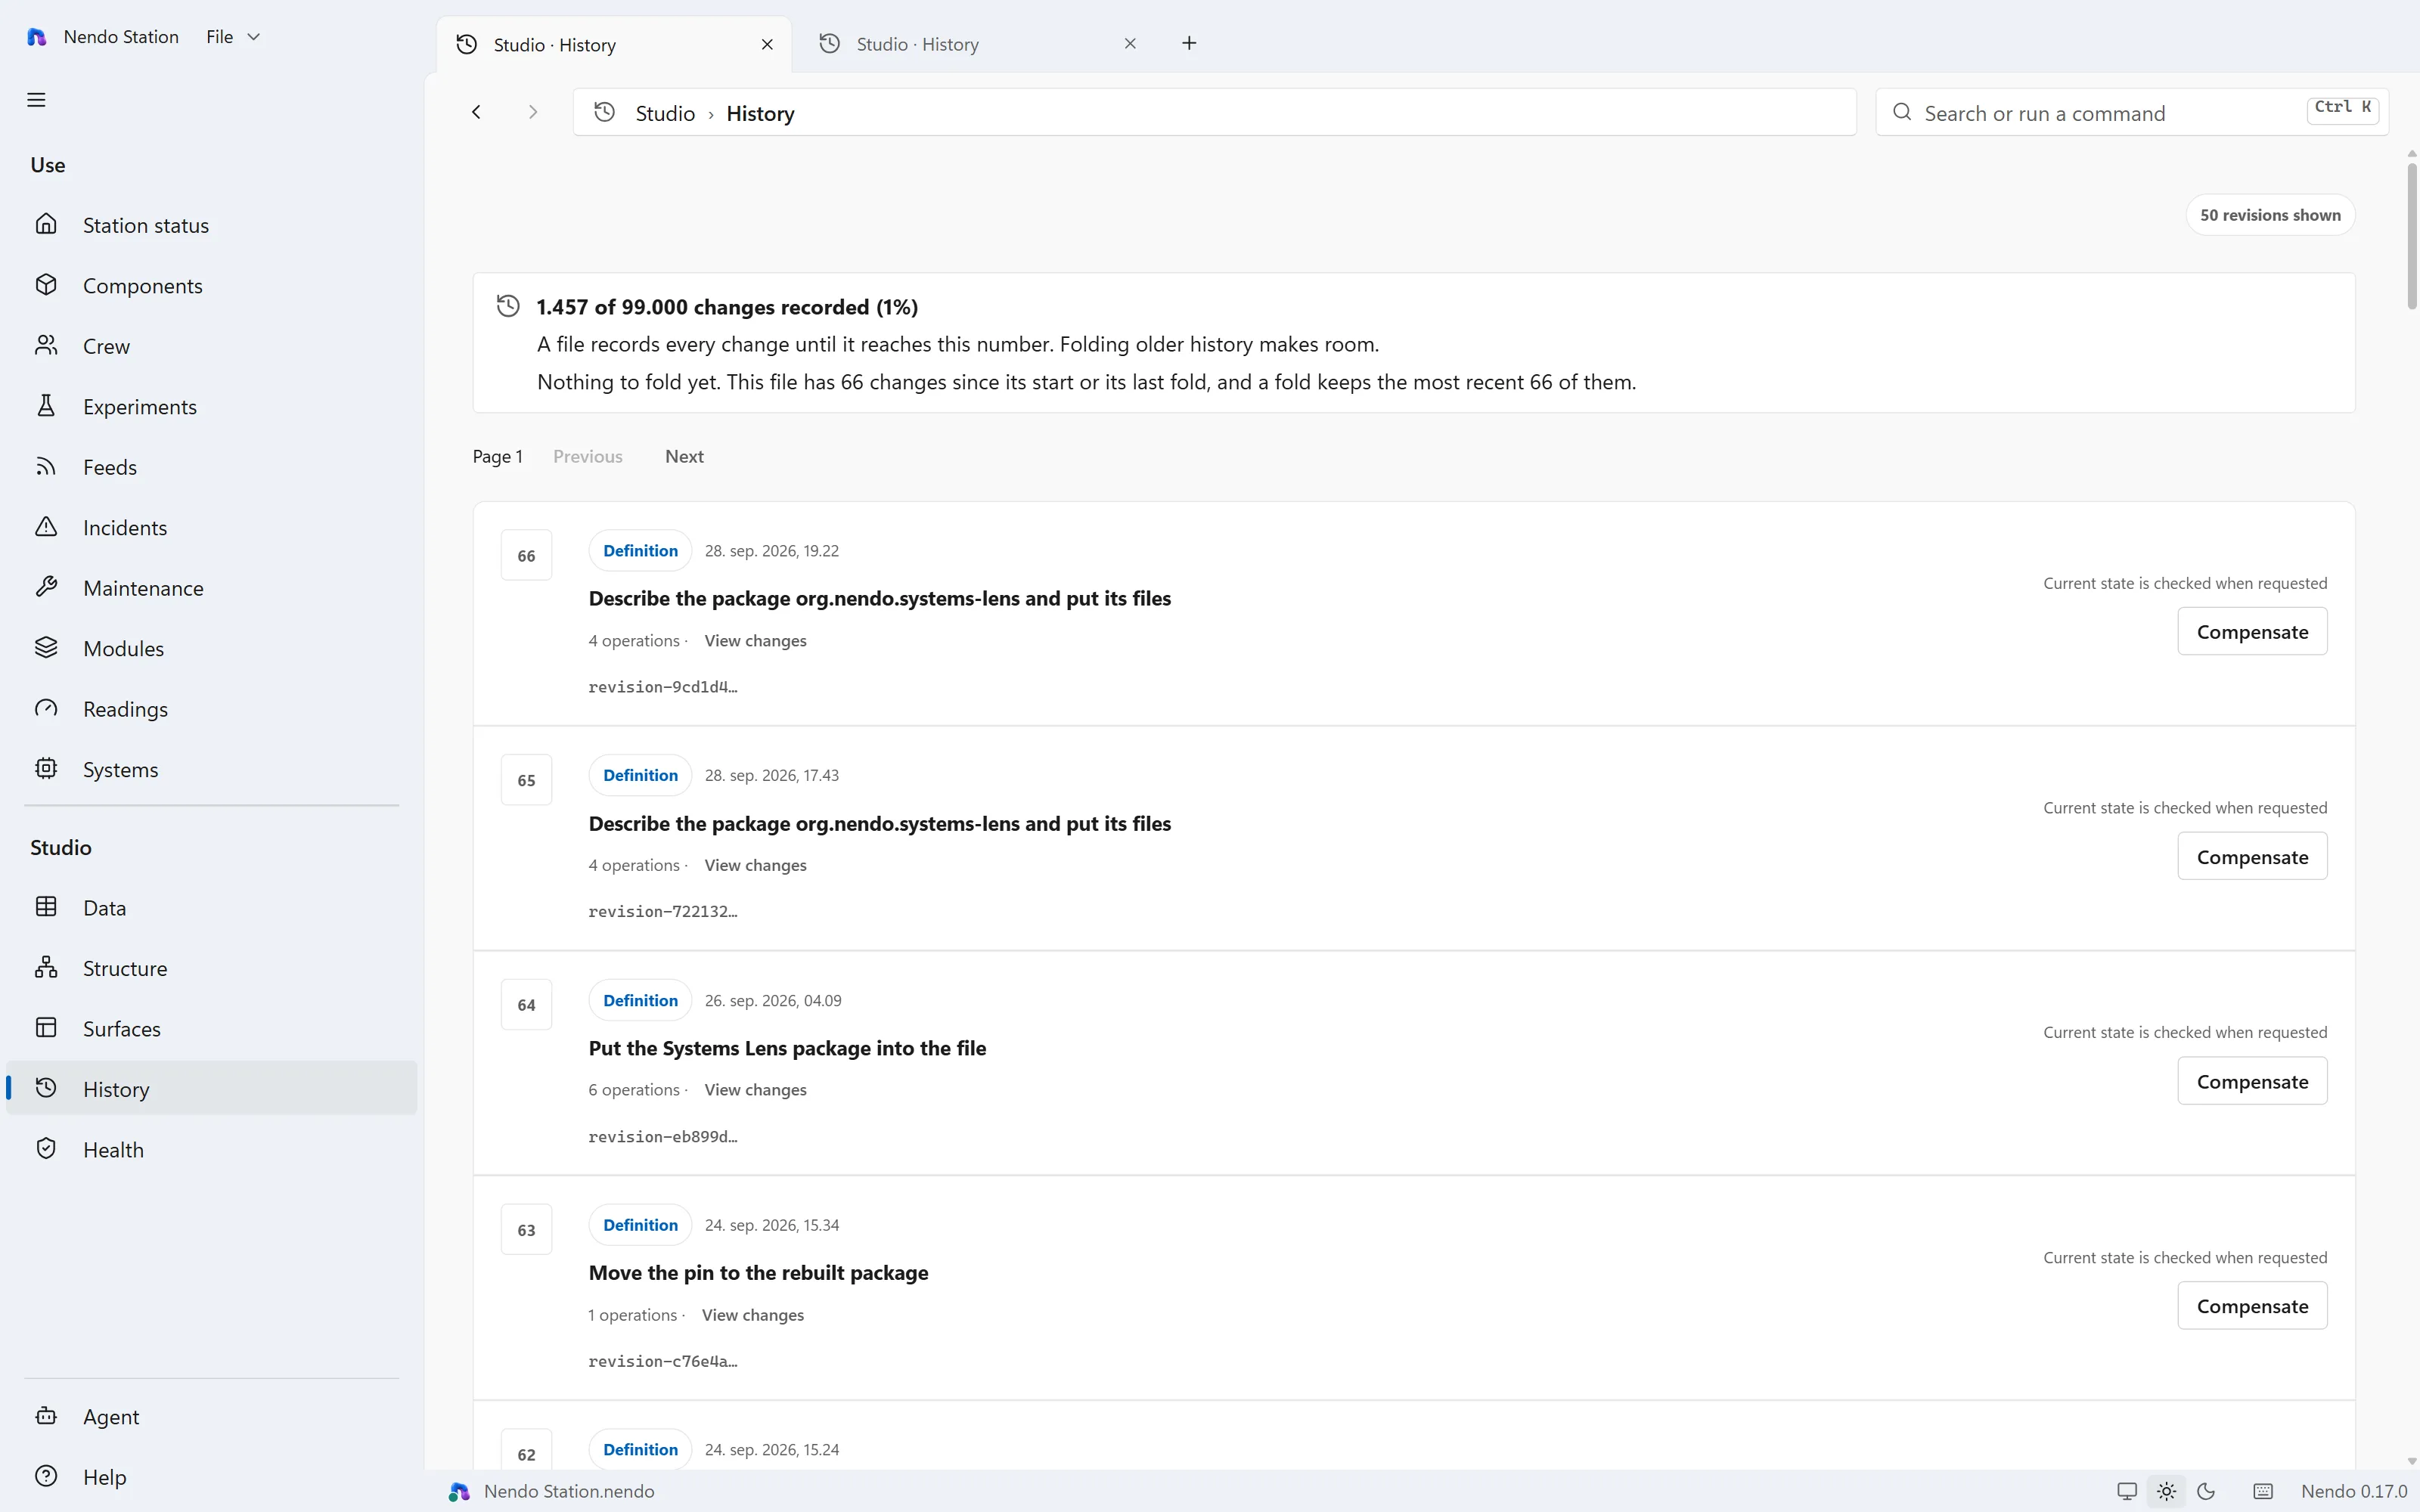Select History in the Studio sidebar

211,1089
